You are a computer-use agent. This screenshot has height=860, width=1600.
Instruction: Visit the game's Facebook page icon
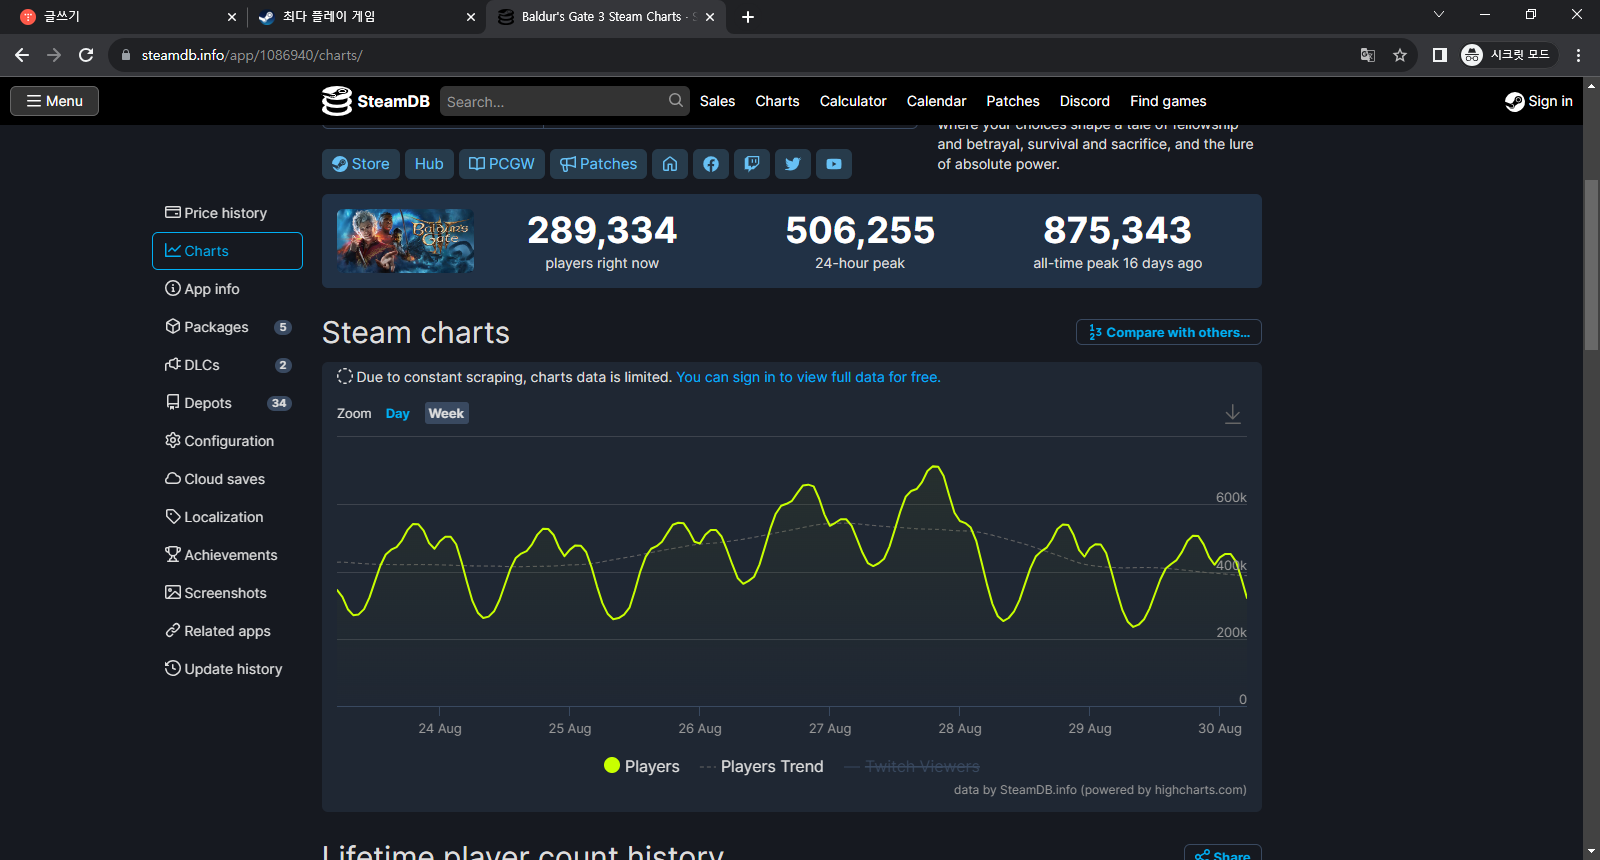pos(711,164)
